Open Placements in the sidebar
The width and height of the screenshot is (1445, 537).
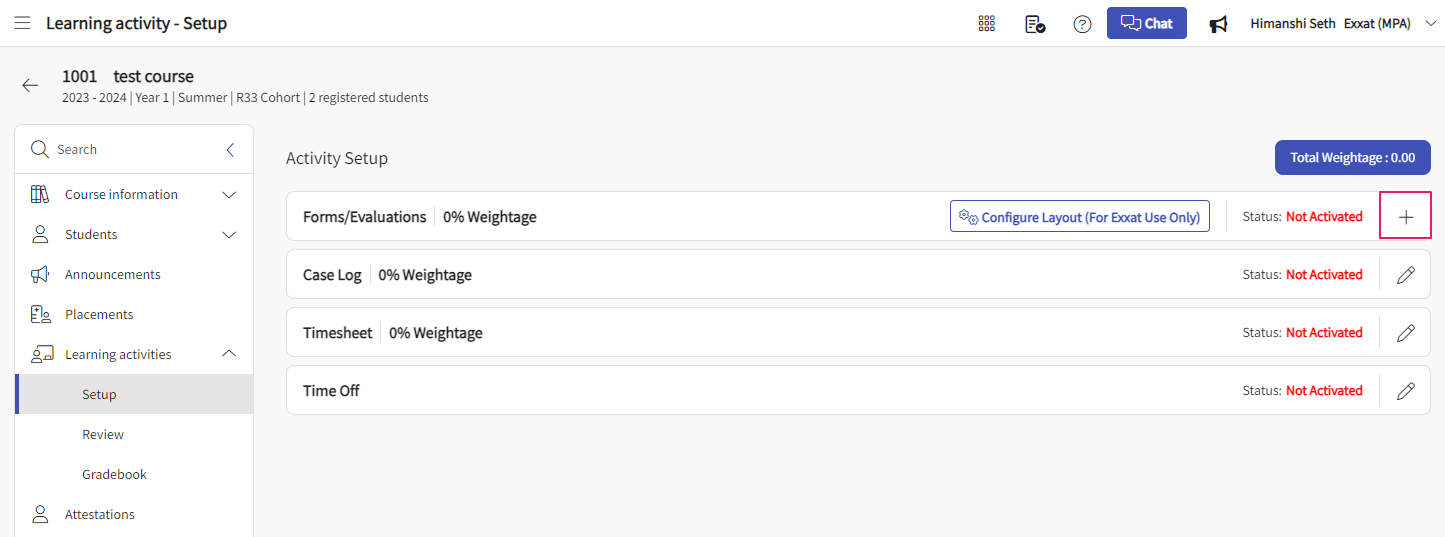tap(99, 314)
